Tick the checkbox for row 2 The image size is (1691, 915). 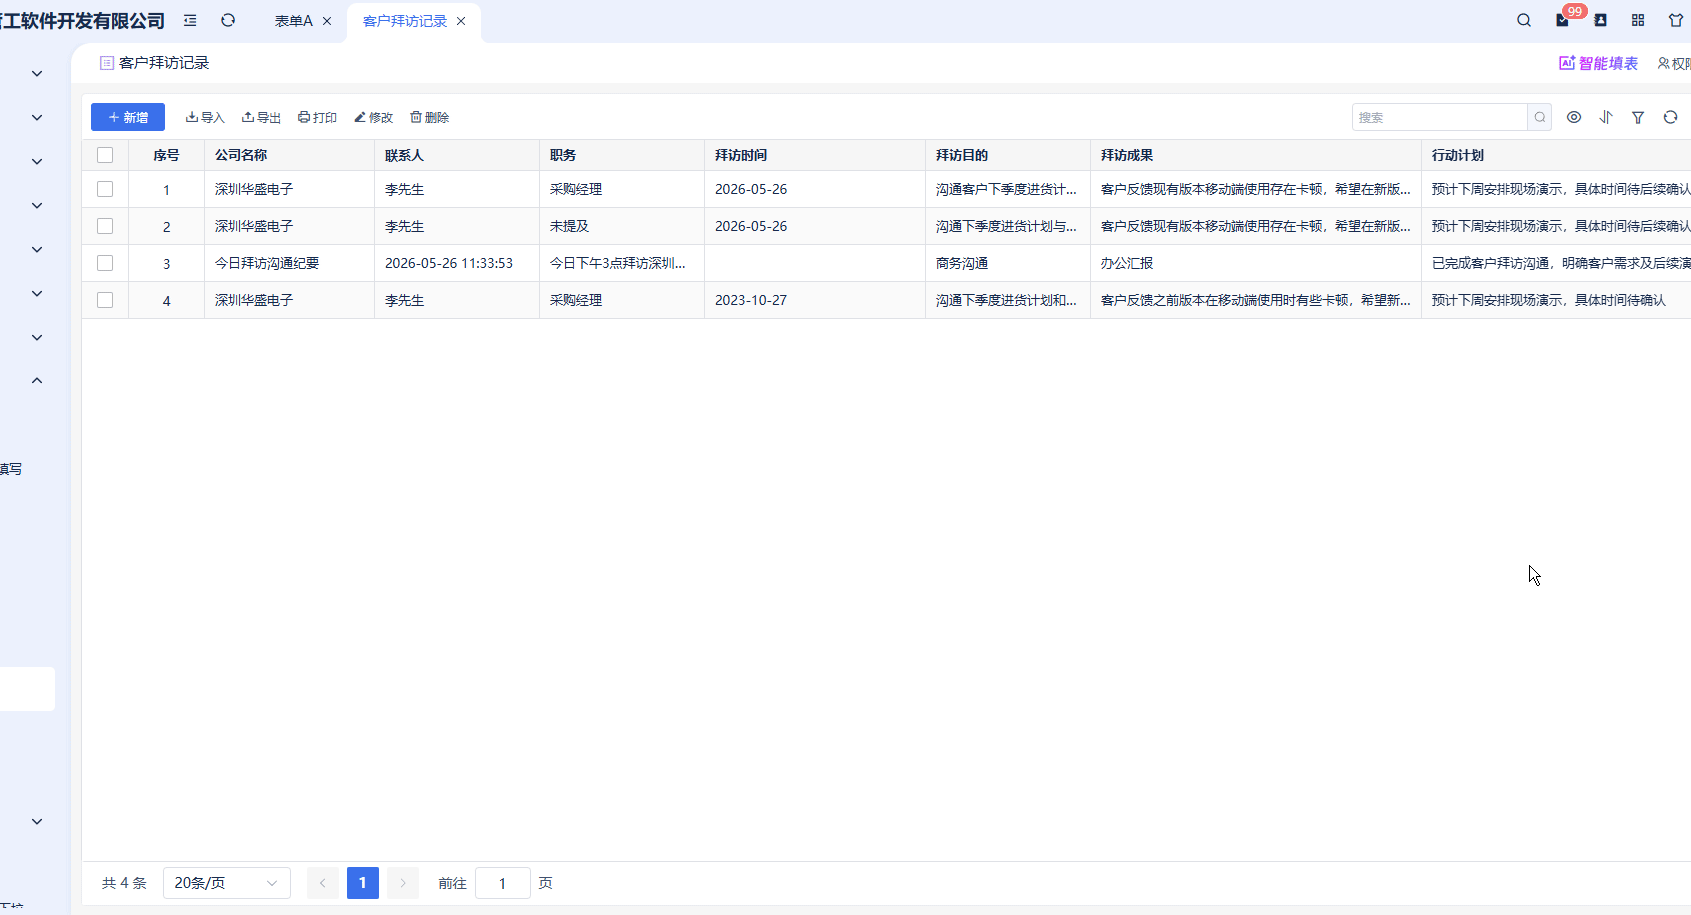click(x=105, y=226)
